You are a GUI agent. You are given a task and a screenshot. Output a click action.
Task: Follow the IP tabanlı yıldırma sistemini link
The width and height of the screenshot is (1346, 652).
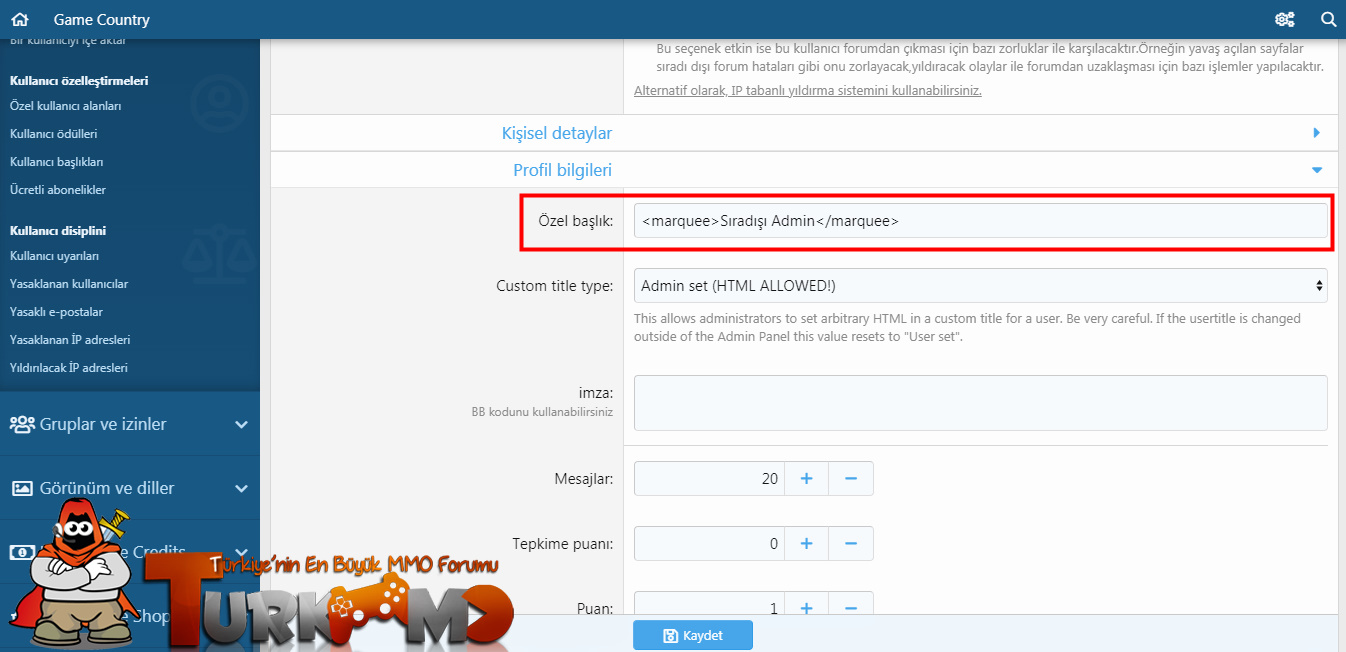pyautogui.click(x=808, y=90)
